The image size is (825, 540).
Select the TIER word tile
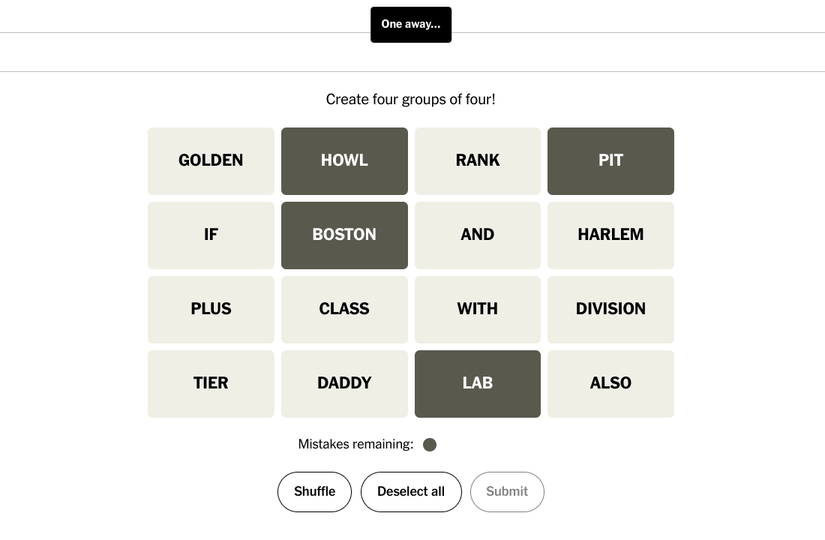pos(211,383)
